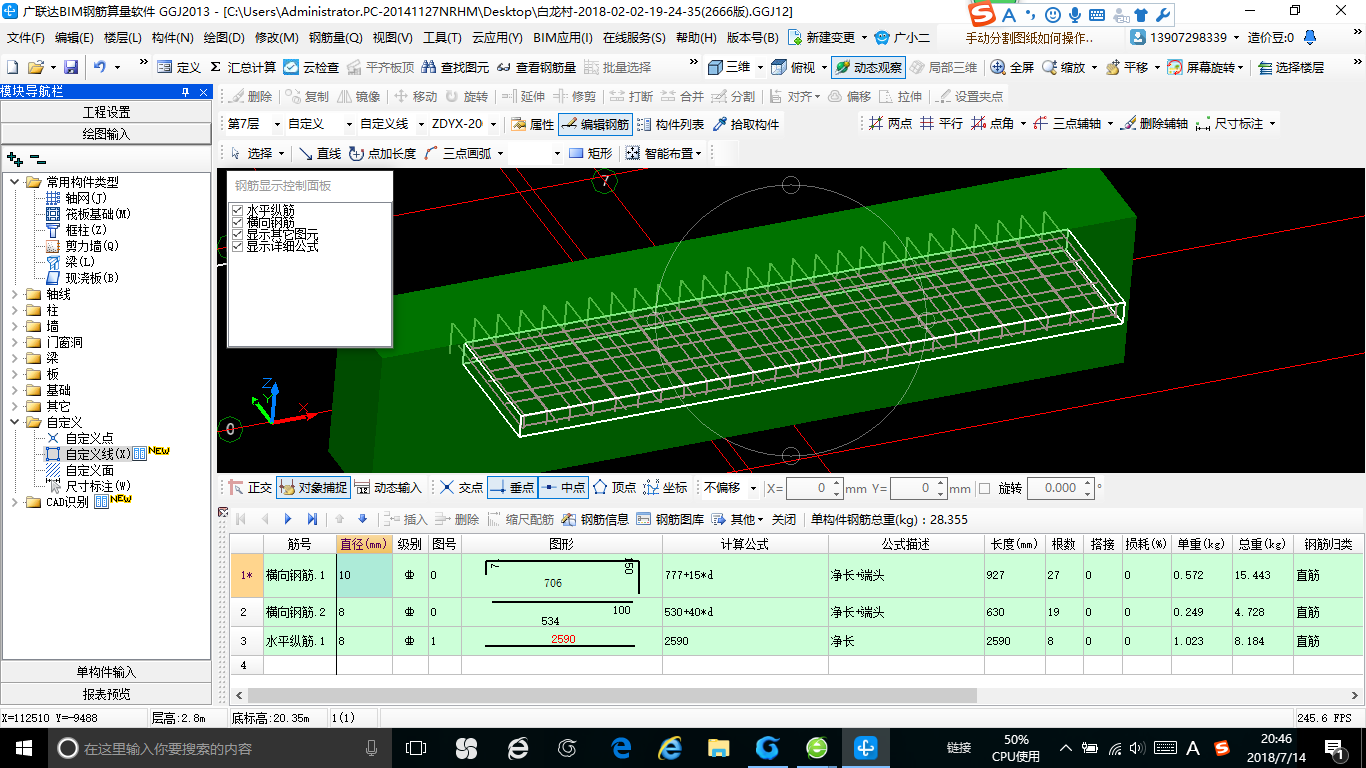
Task: Open the 文件(F) menu
Action: pos(26,38)
